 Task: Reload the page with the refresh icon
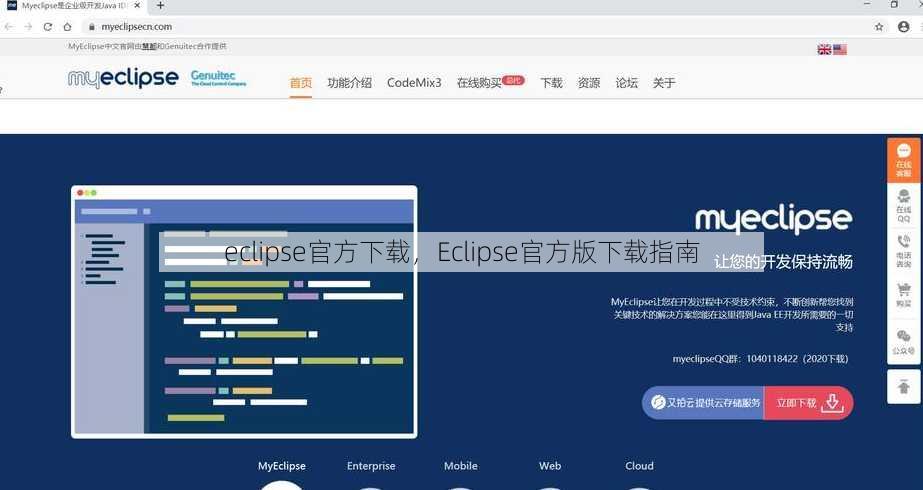pyautogui.click(x=48, y=27)
